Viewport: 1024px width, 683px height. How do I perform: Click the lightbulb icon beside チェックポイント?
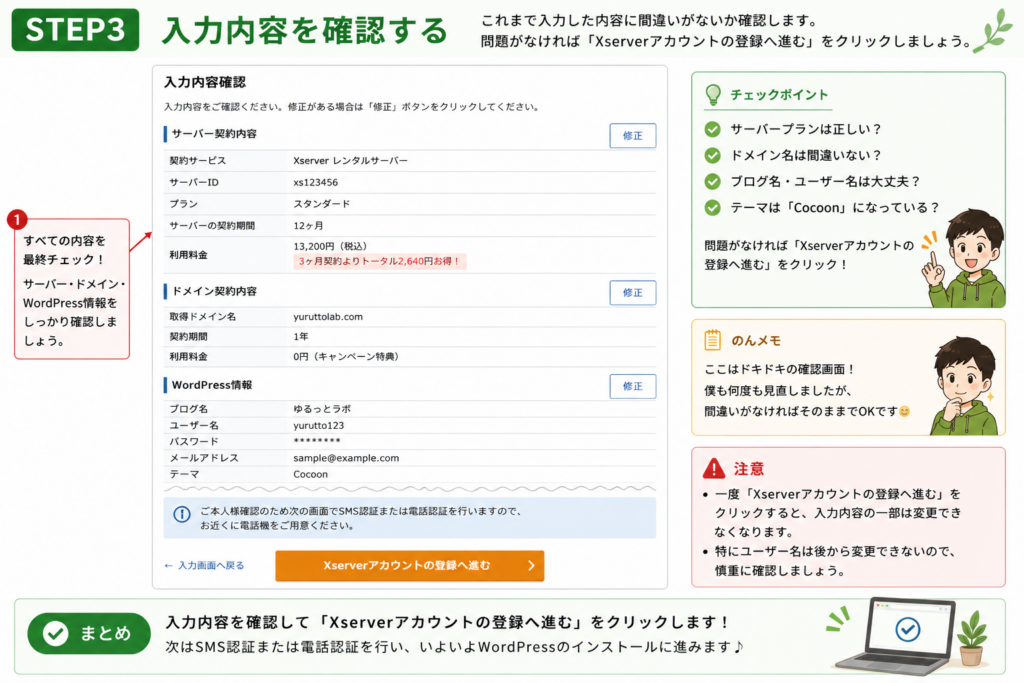[x=713, y=95]
